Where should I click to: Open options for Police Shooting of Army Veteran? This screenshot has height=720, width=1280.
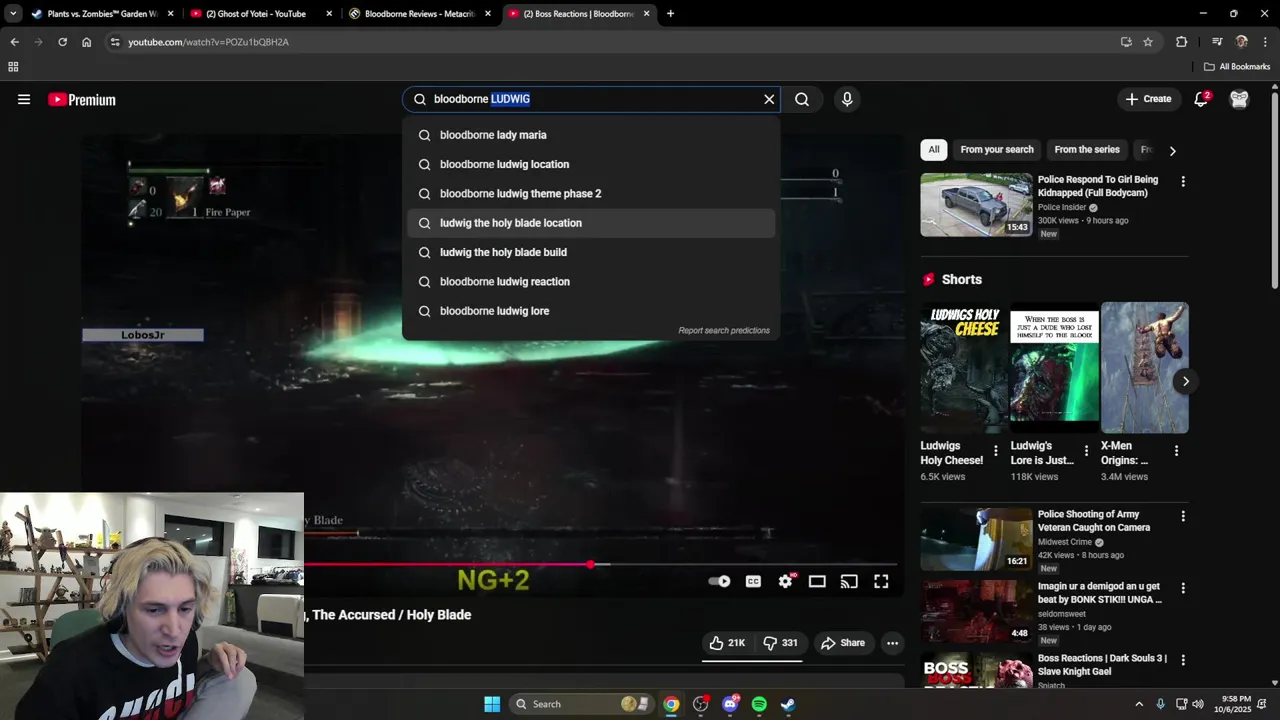click(1183, 516)
